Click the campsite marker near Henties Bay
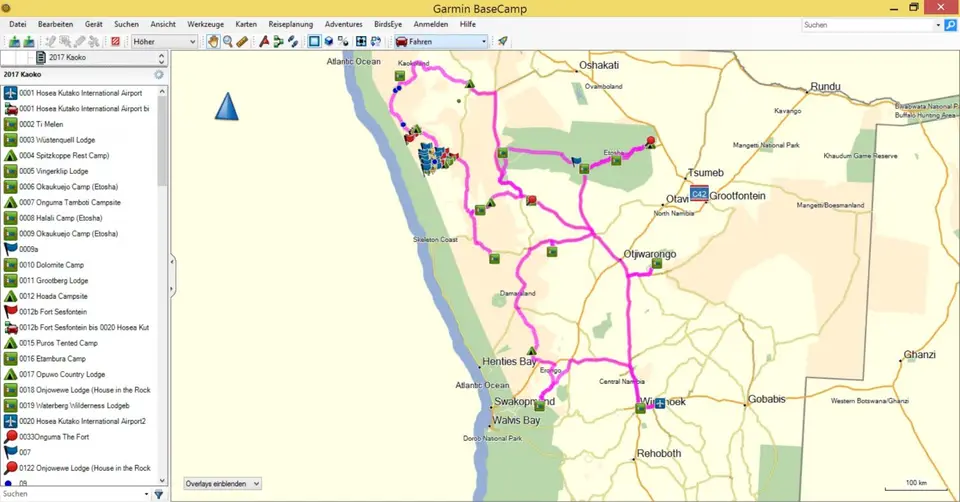Viewport: 960px width, 502px height. click(531, 351)
